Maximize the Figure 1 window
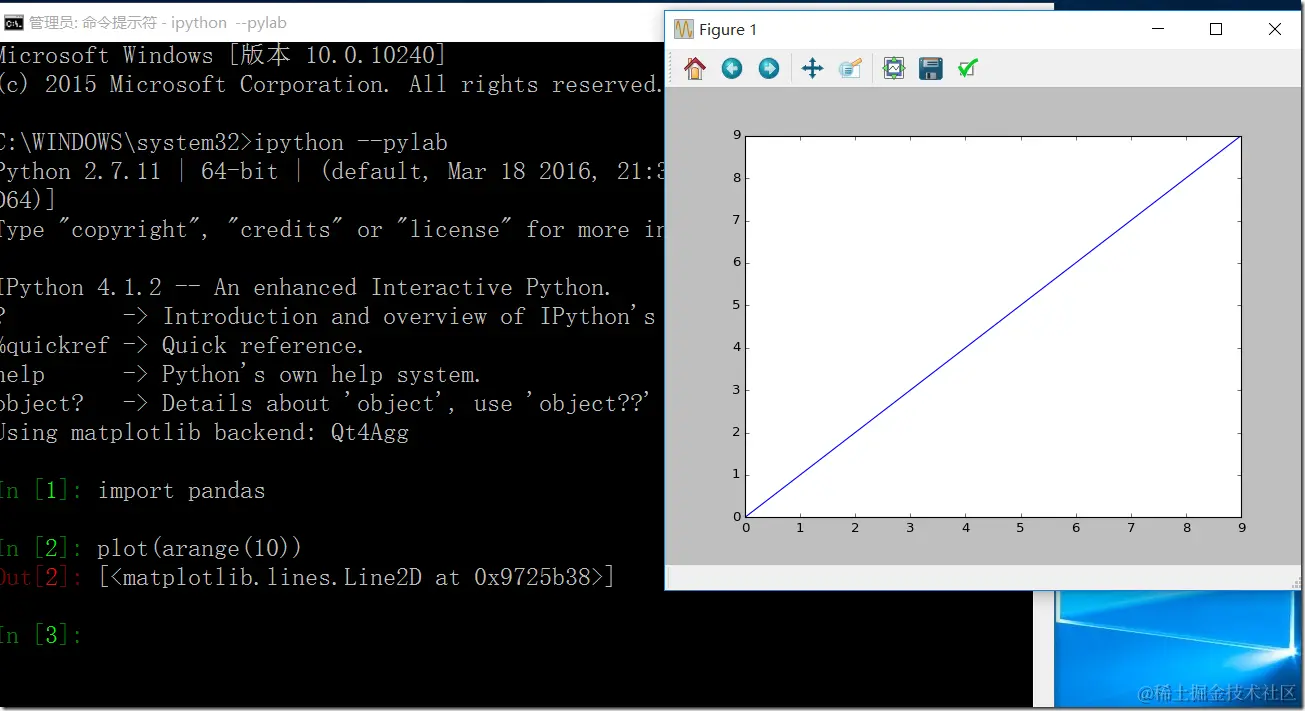This screenshot has width=1305, height=711. tap(1216, 29)
